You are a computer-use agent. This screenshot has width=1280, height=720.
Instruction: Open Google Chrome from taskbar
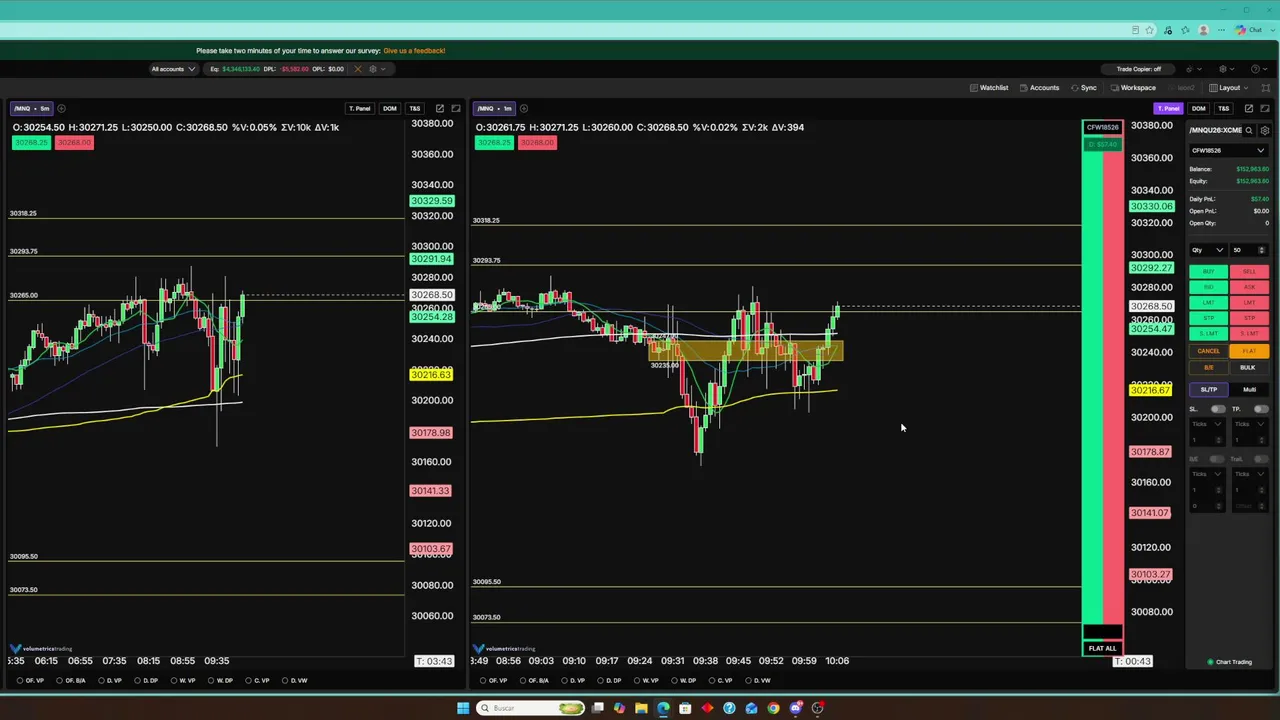[773, 708]
